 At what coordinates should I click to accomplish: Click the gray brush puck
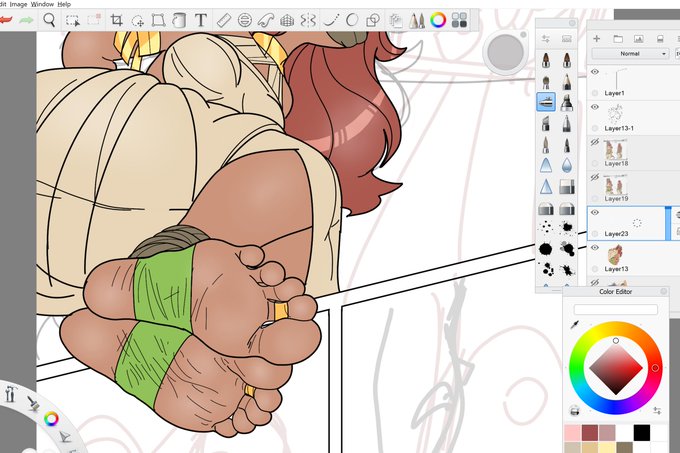pyautogui.click(x=505, y=52)
